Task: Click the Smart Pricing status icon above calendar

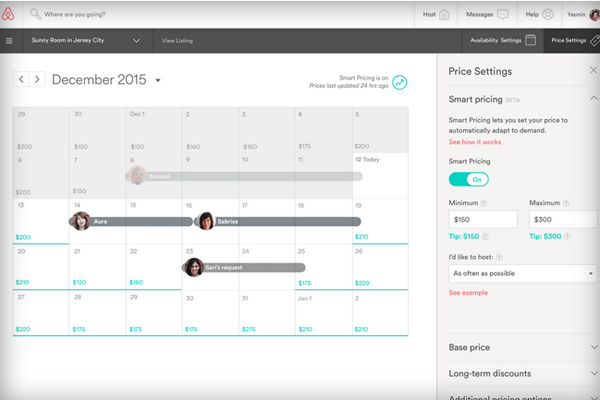Action: point(400,82)
